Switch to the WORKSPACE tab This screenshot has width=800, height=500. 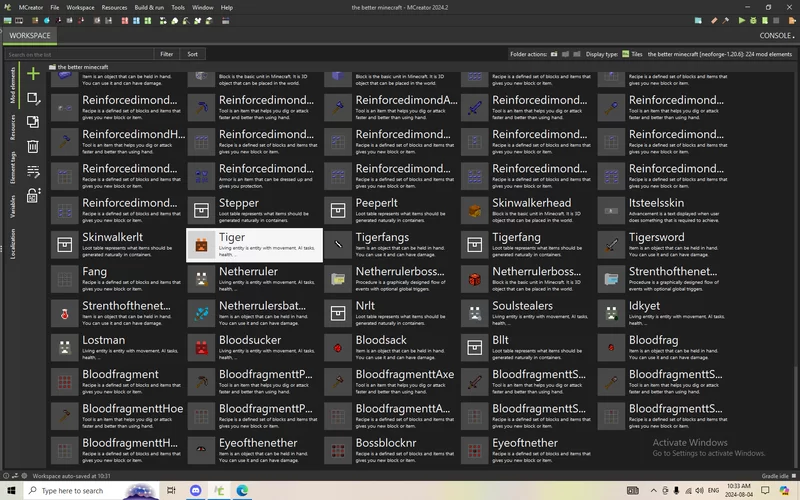coord(30,36)
